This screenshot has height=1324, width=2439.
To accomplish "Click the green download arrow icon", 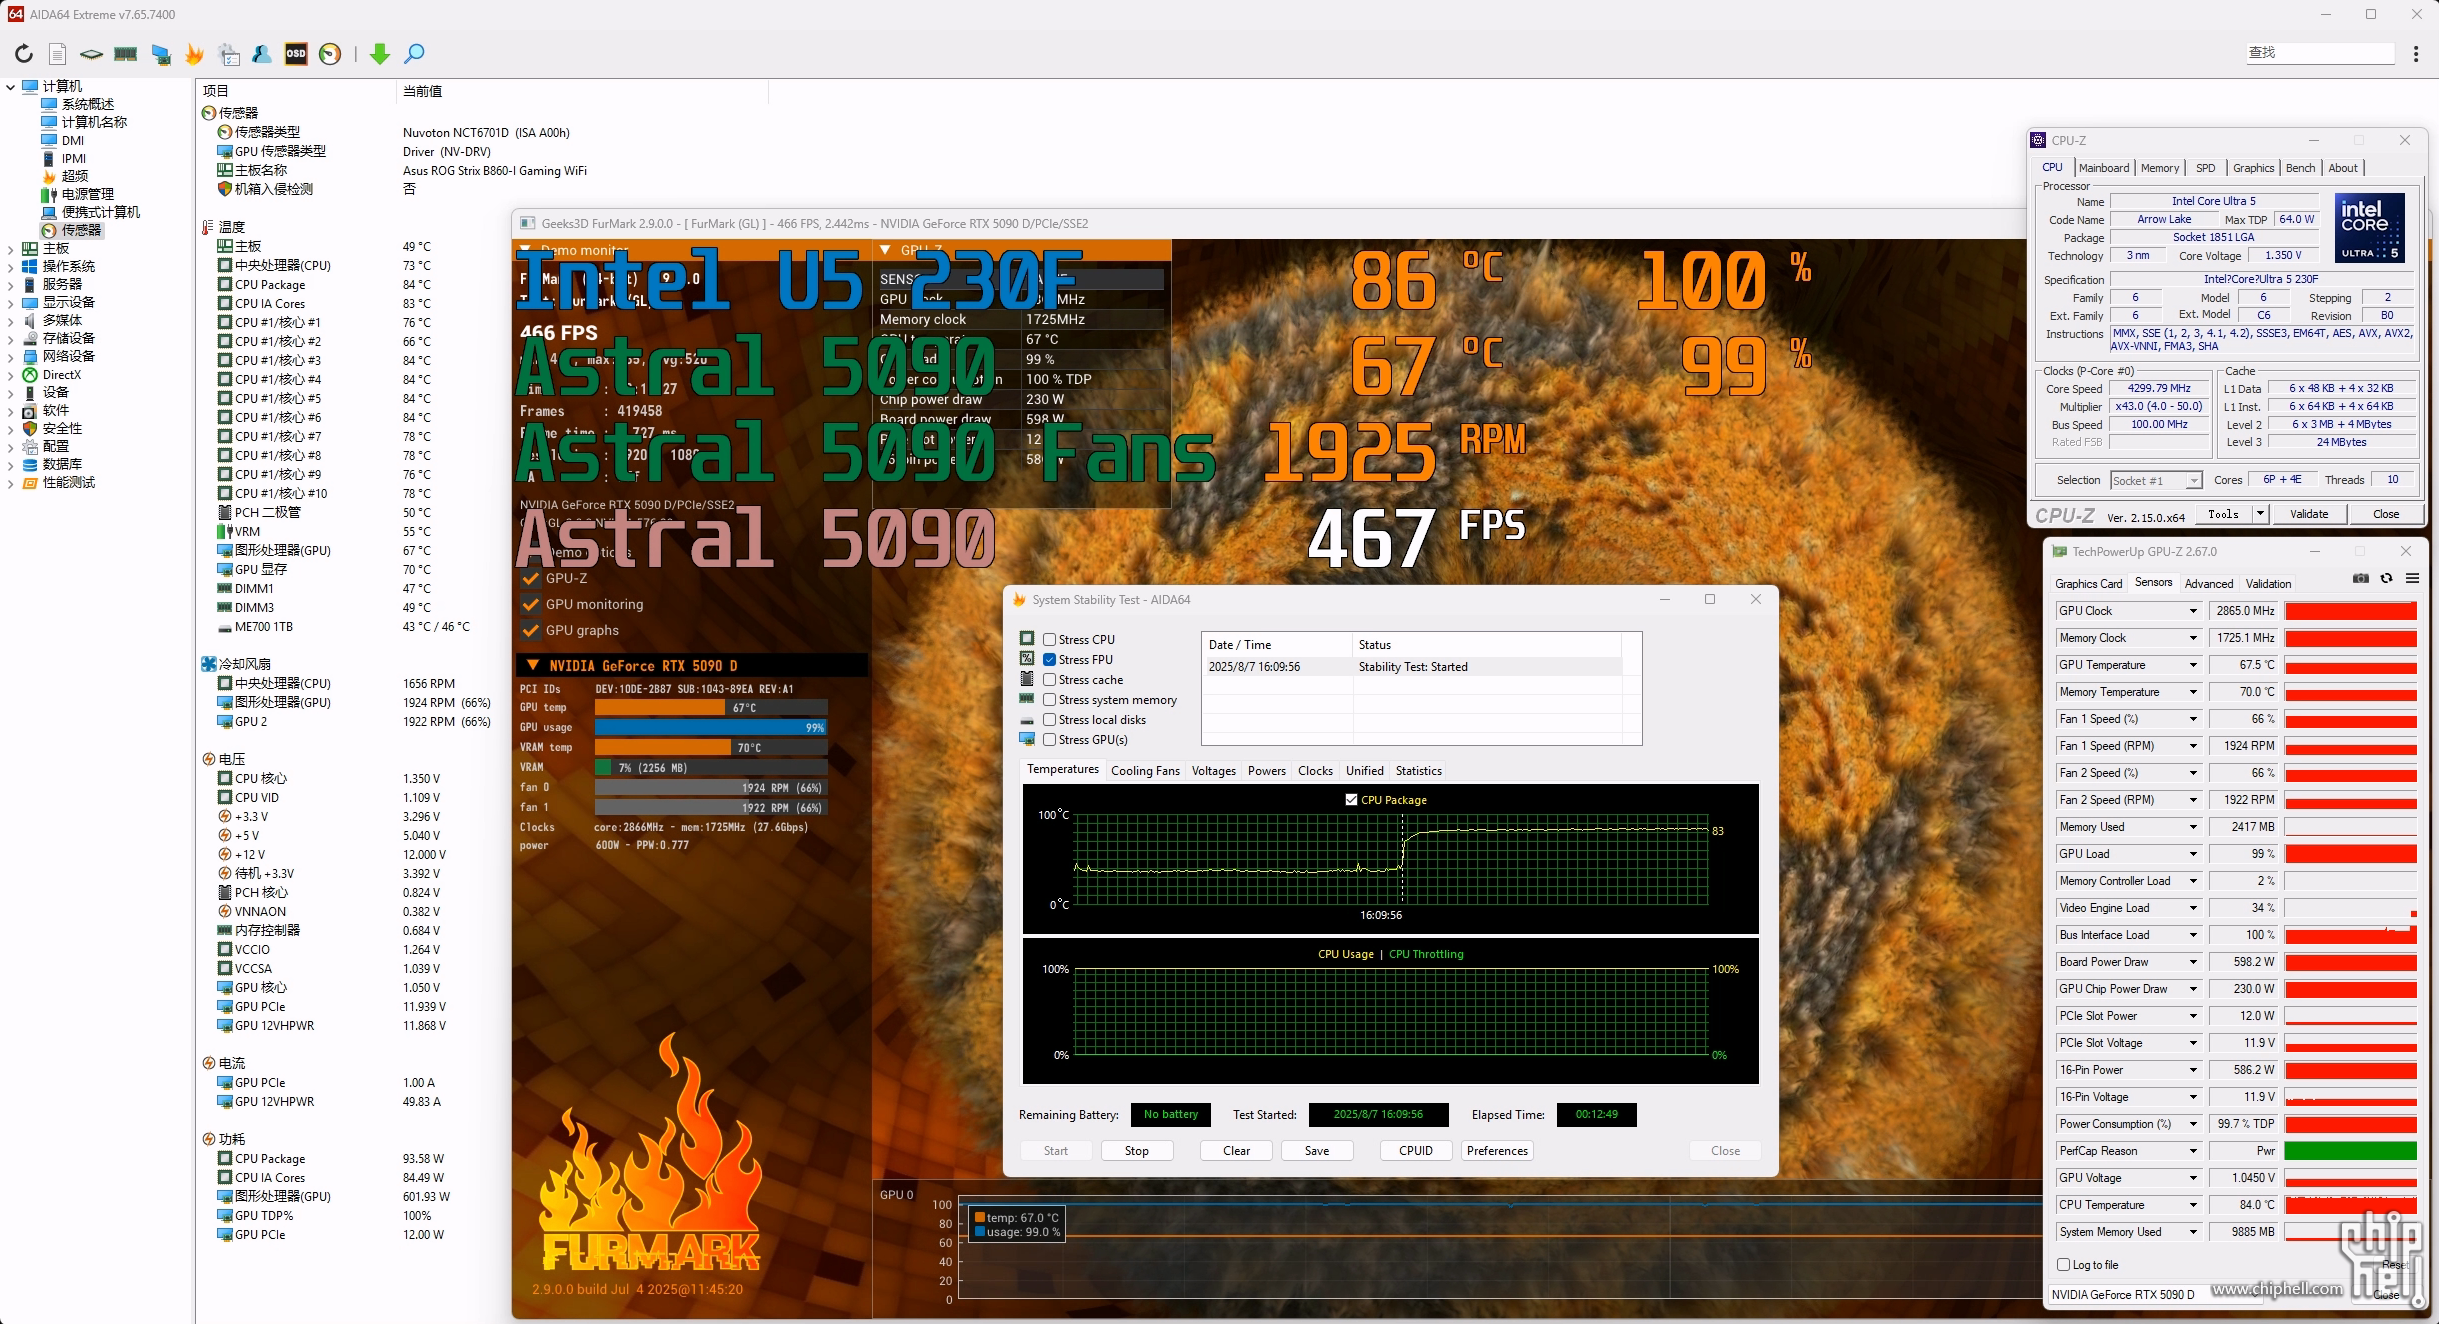I will (380, 54).
